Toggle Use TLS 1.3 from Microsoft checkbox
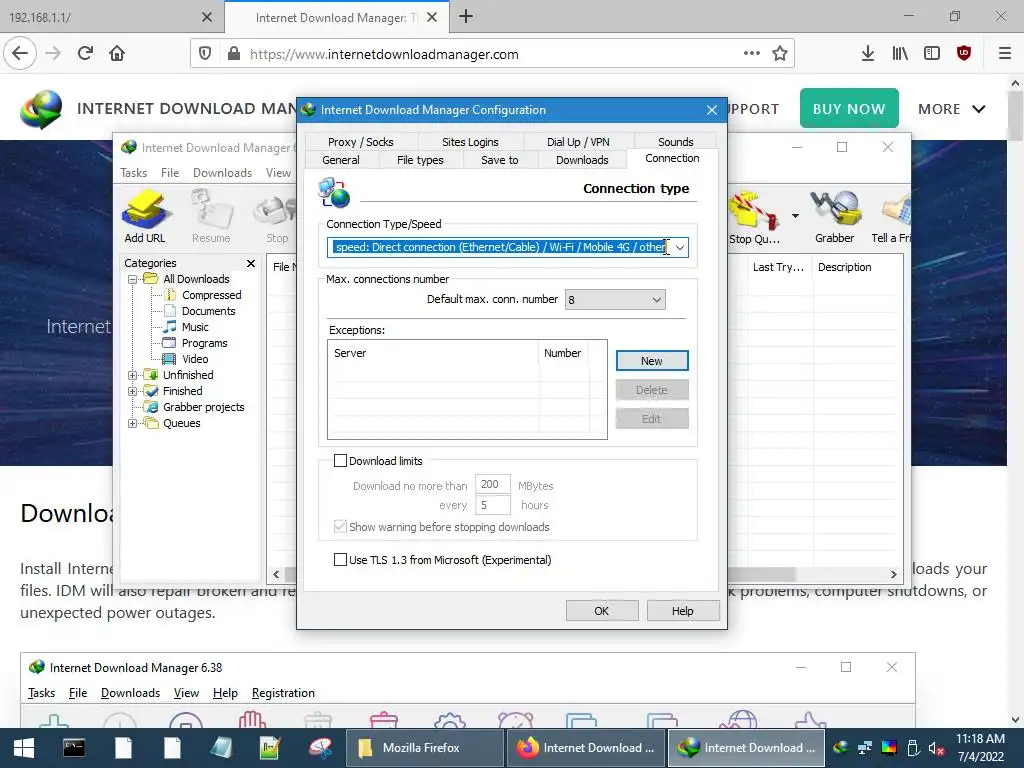The image size is (1024, 768). tap(340, 560)
